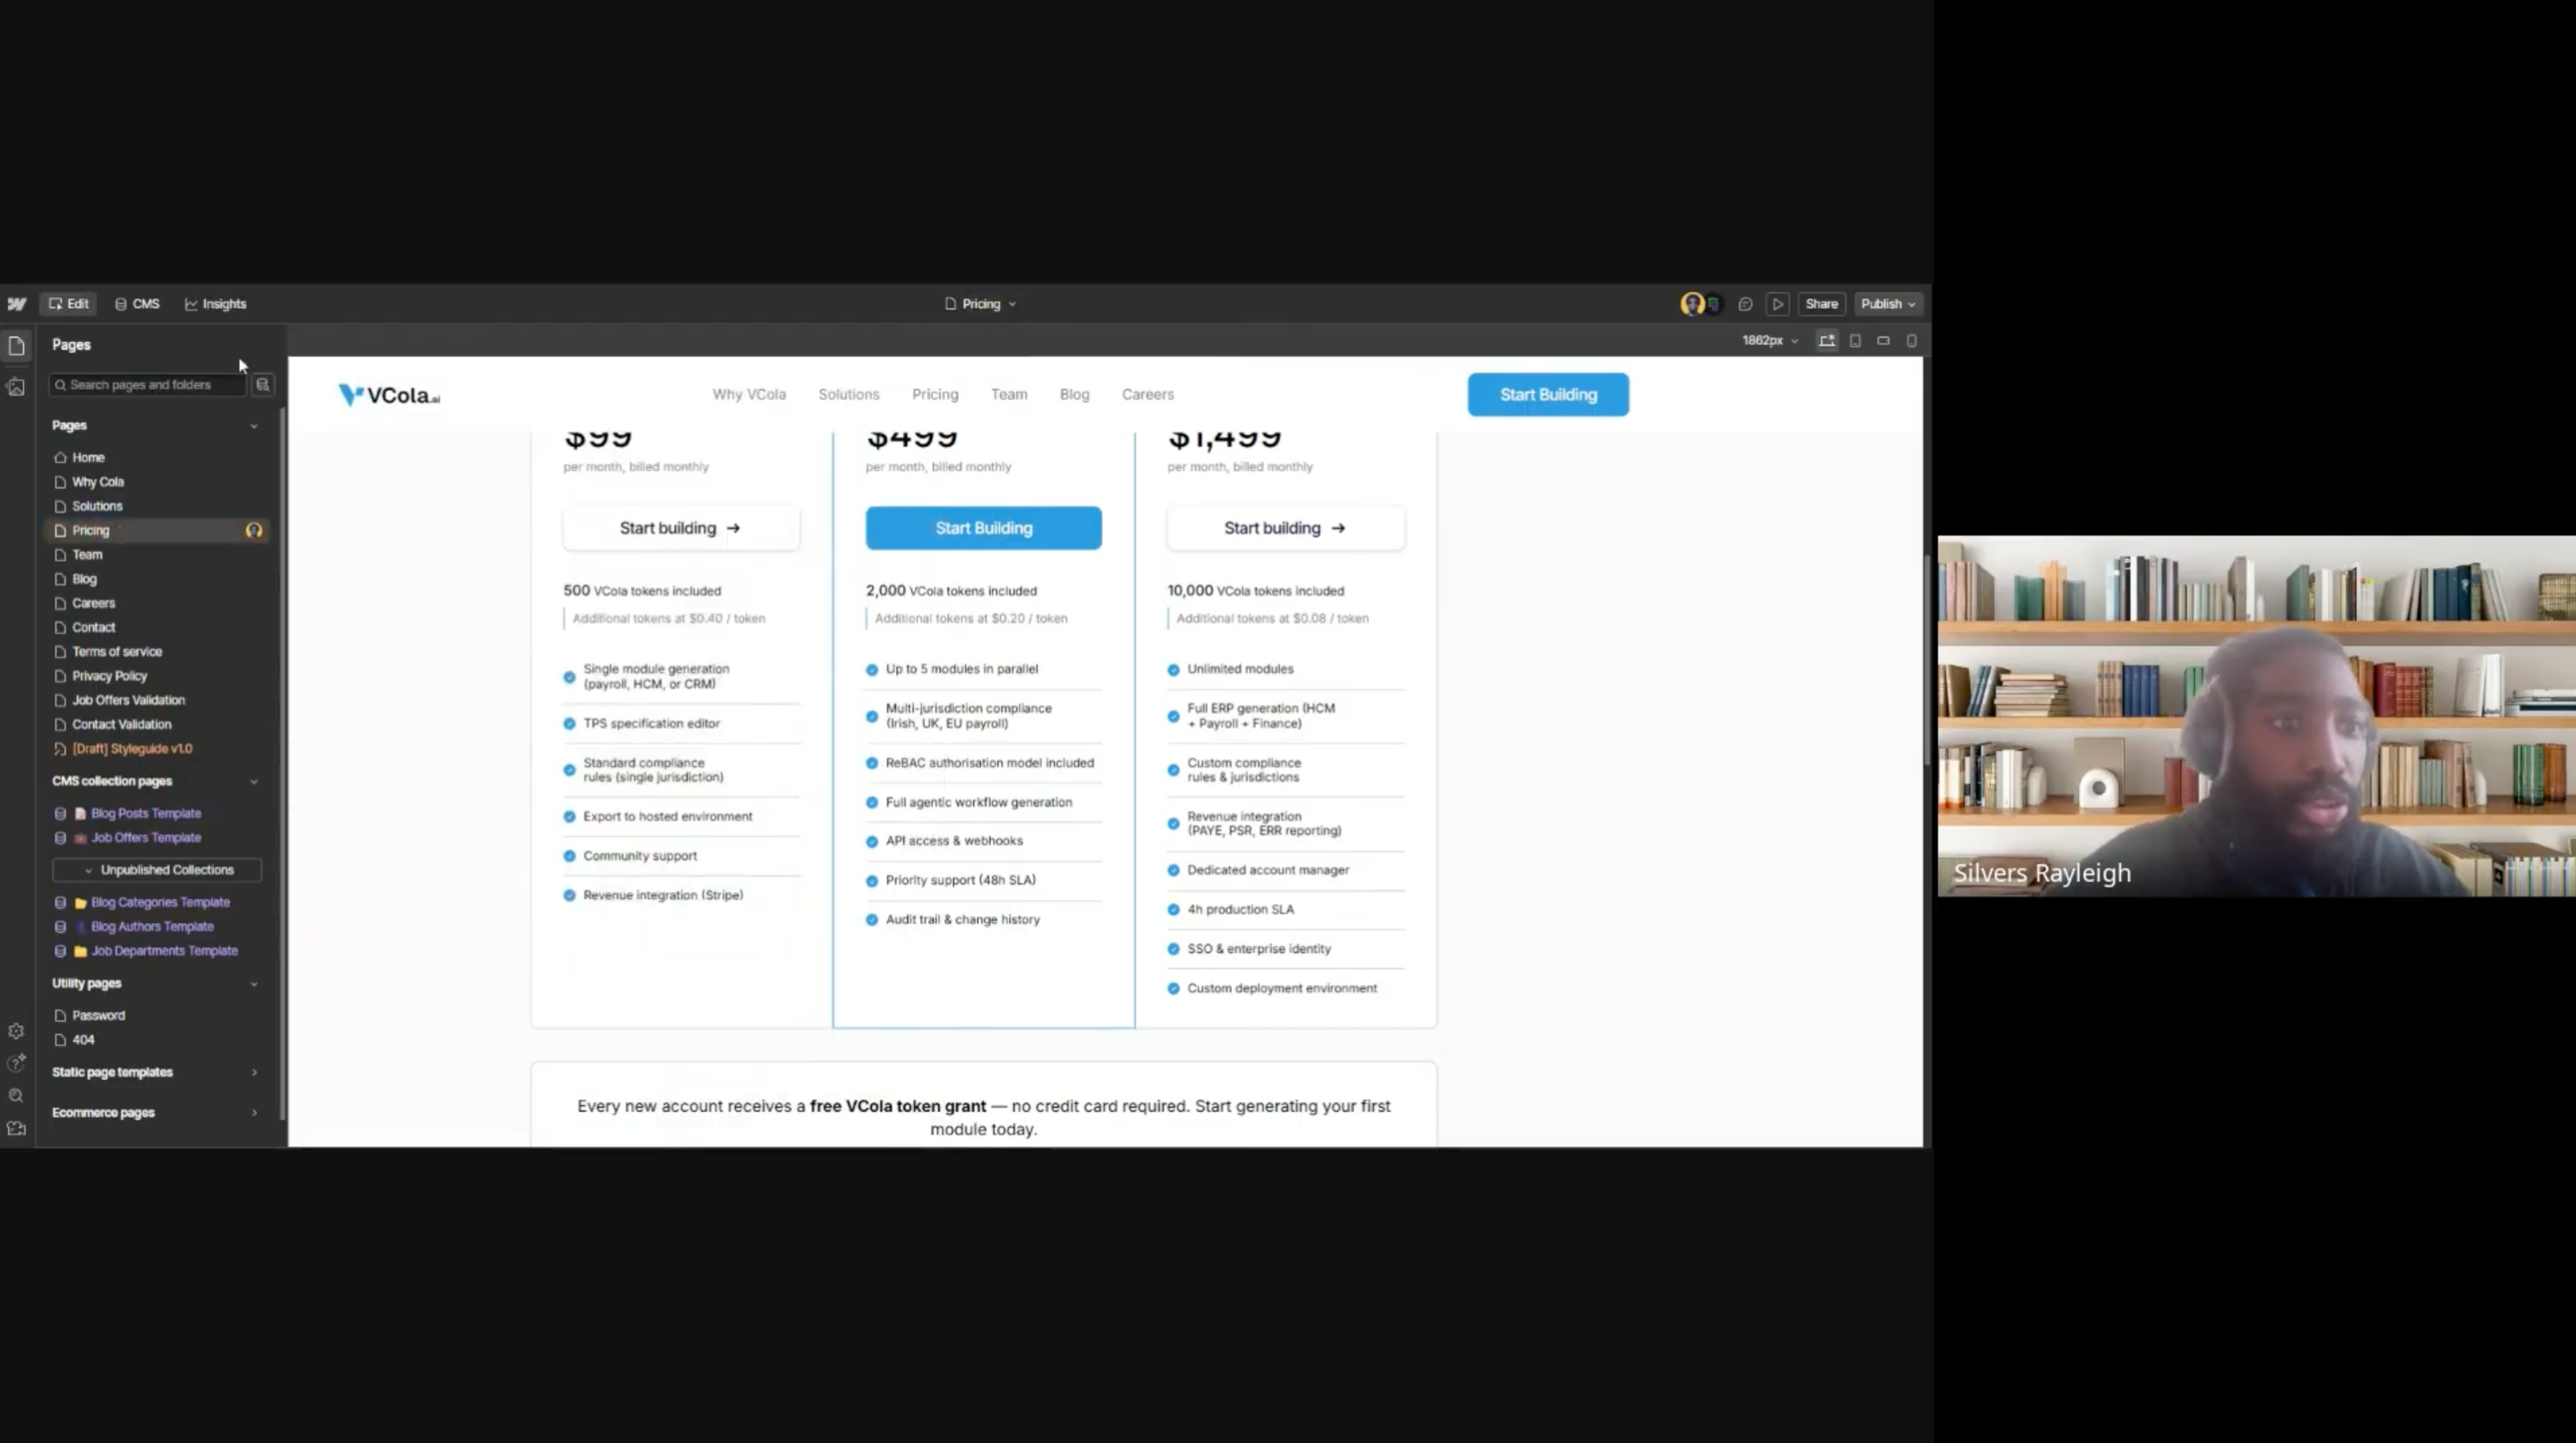Click Start Building under $499 plan

tap(983, 528)
